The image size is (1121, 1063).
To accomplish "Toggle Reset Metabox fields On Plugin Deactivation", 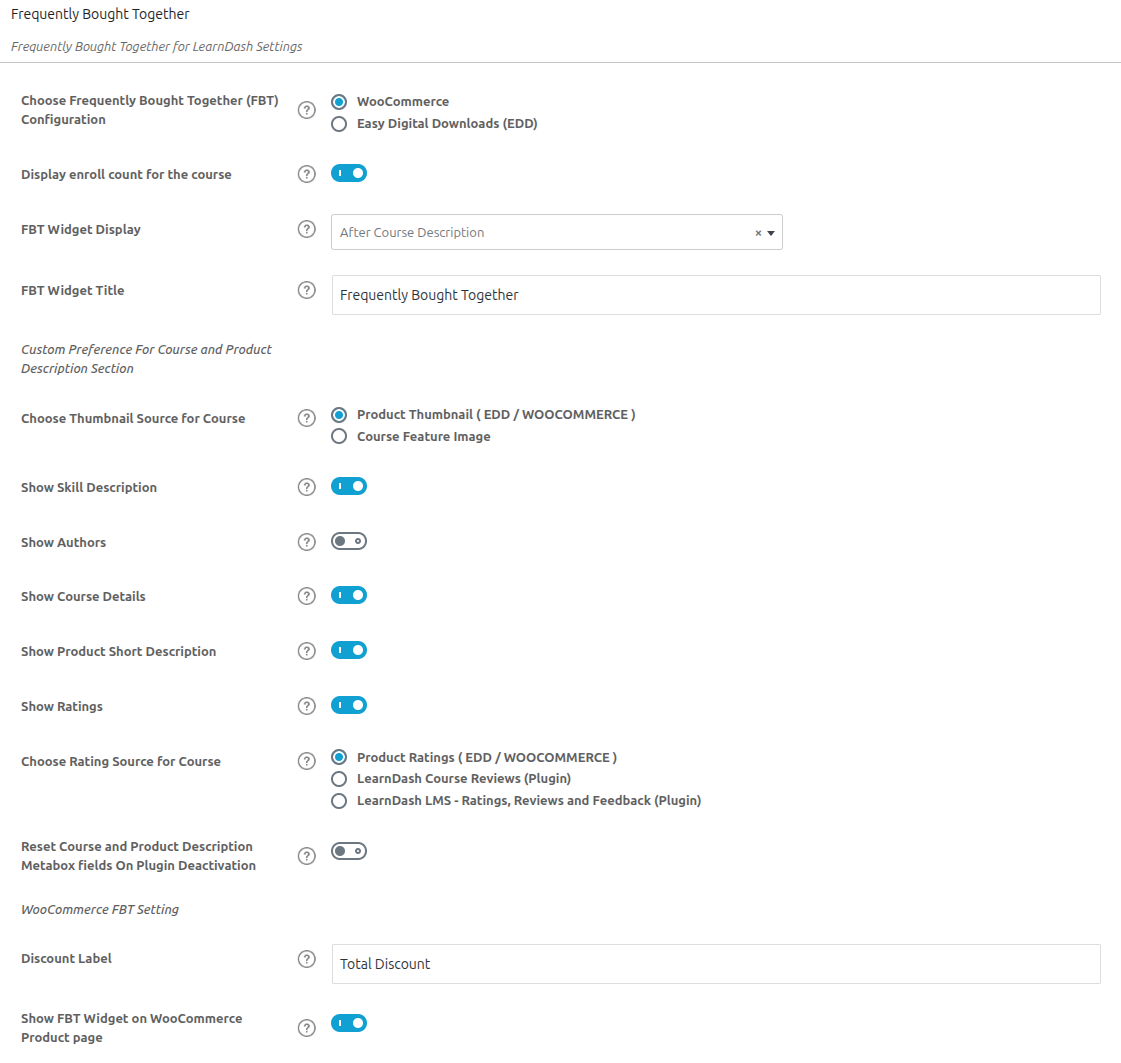I will coord(349,851).
